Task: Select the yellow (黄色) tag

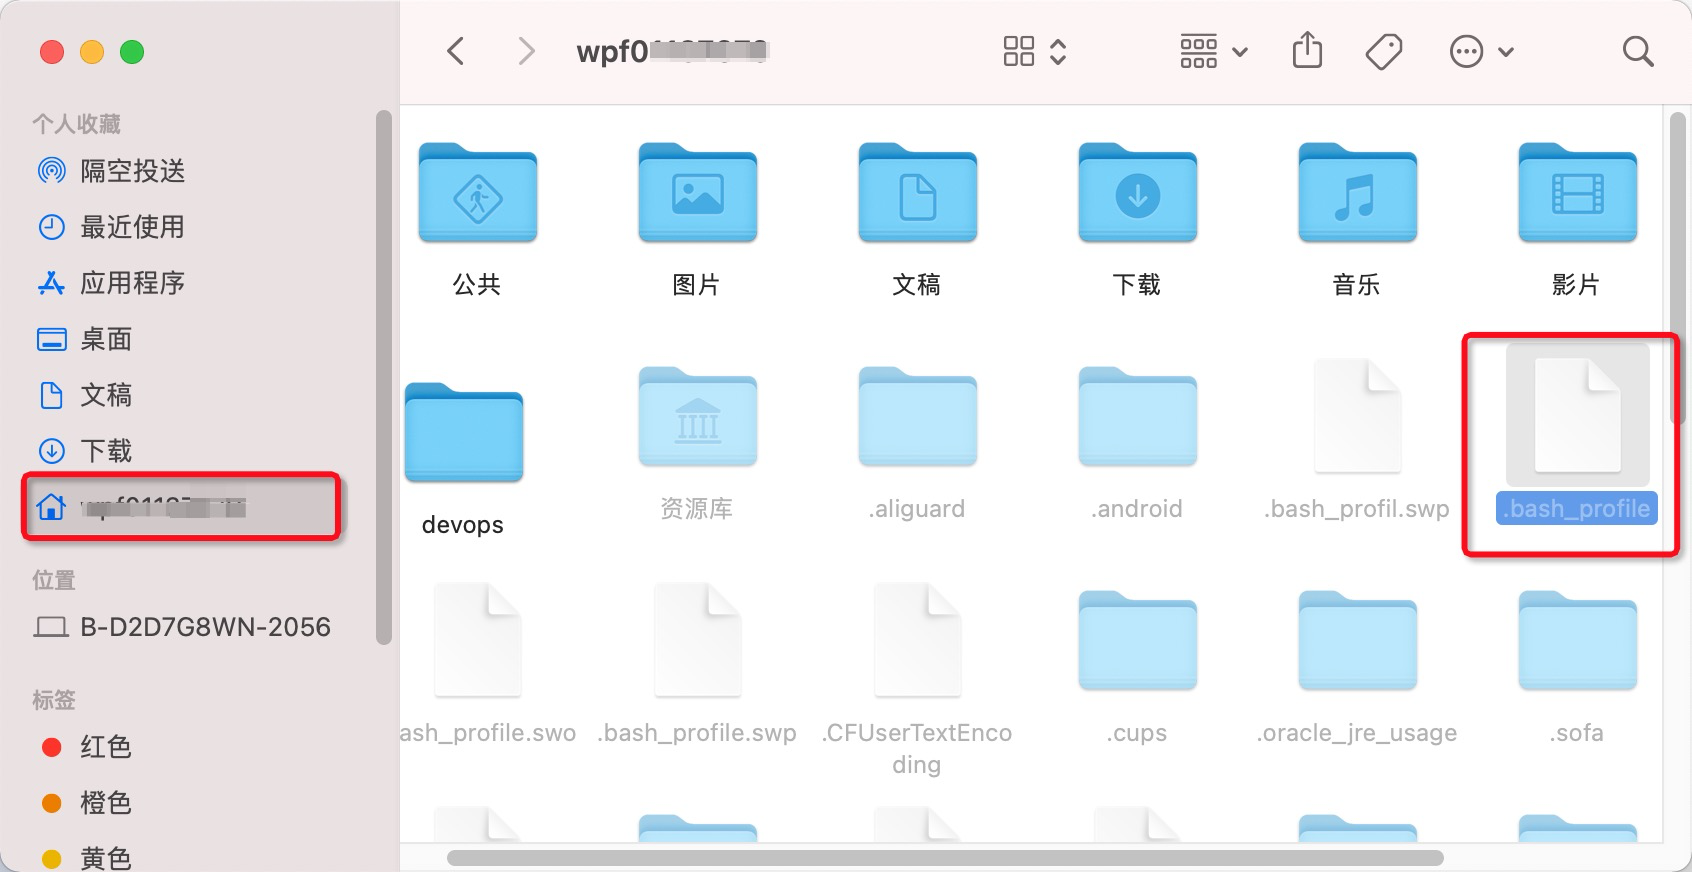Action: (x=86, y=858)
